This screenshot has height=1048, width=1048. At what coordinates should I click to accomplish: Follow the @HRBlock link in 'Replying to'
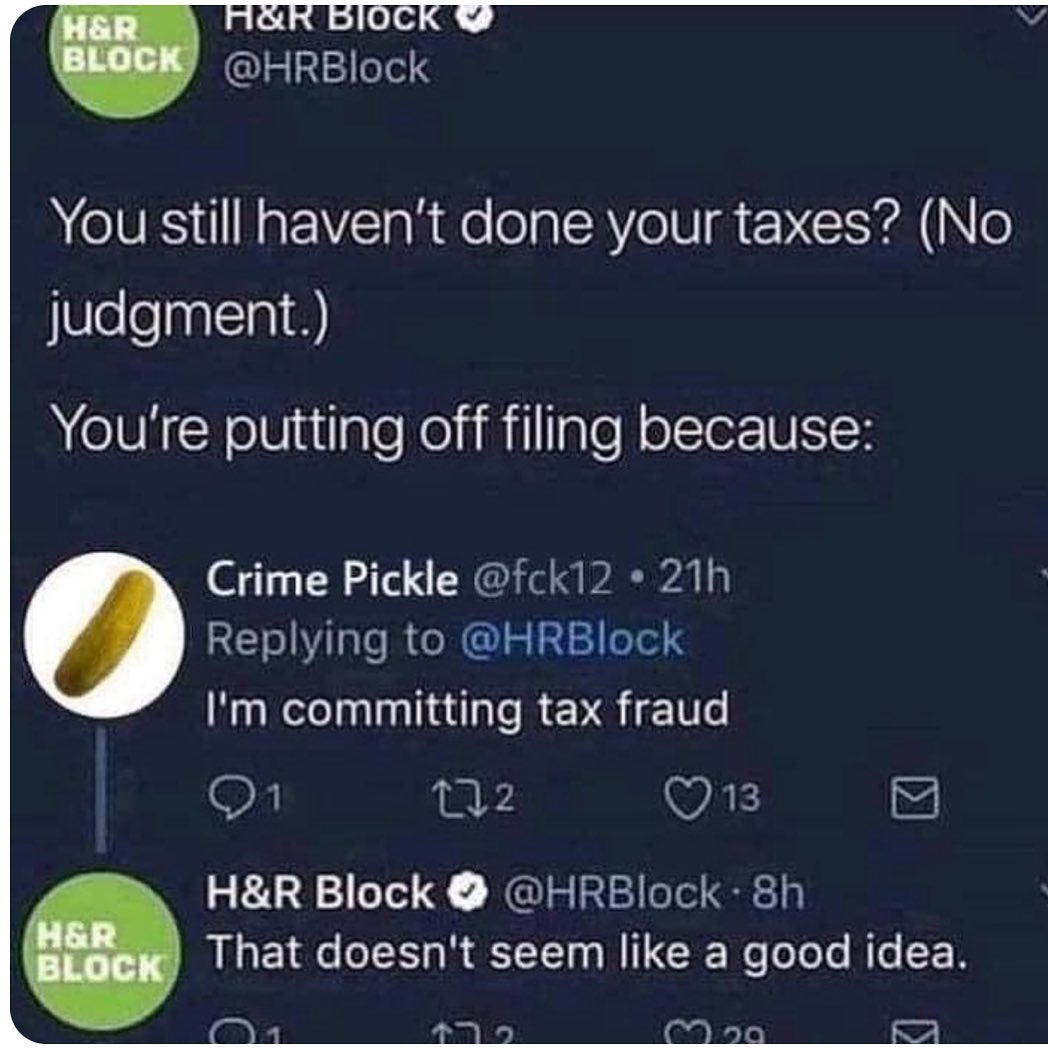point(572,640)
